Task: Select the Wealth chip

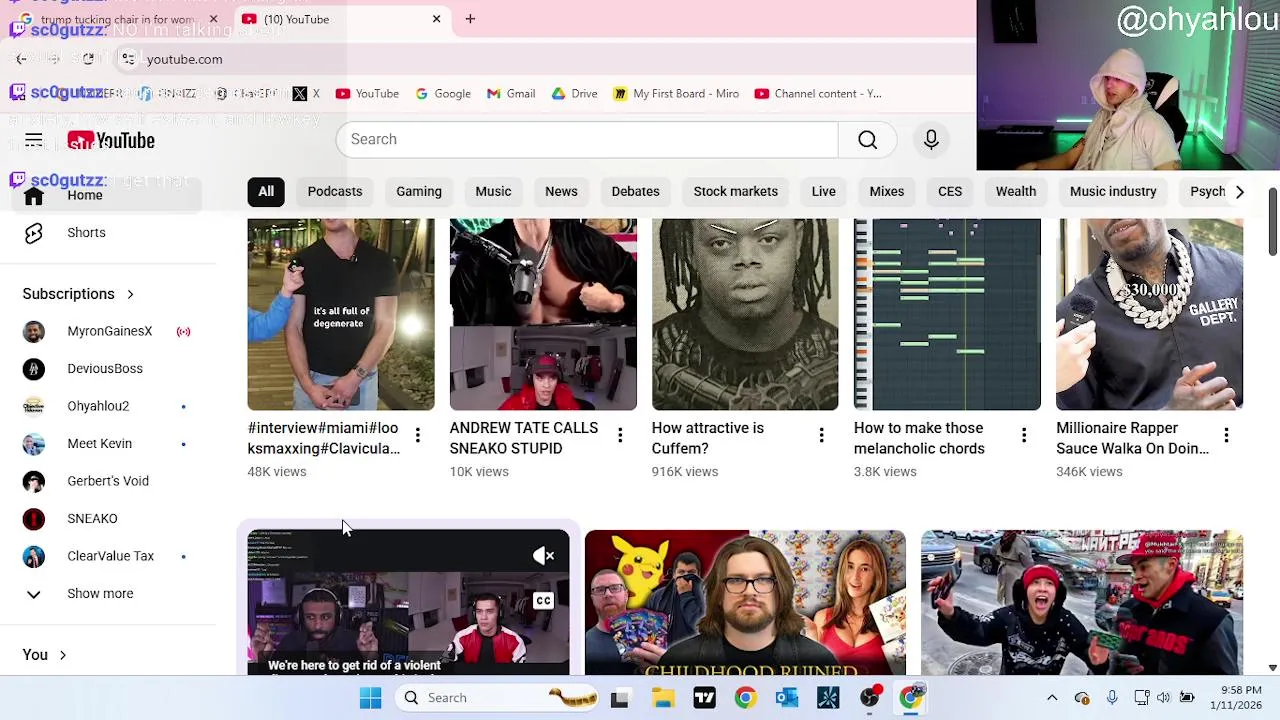Action: [x=1016, y=192]
